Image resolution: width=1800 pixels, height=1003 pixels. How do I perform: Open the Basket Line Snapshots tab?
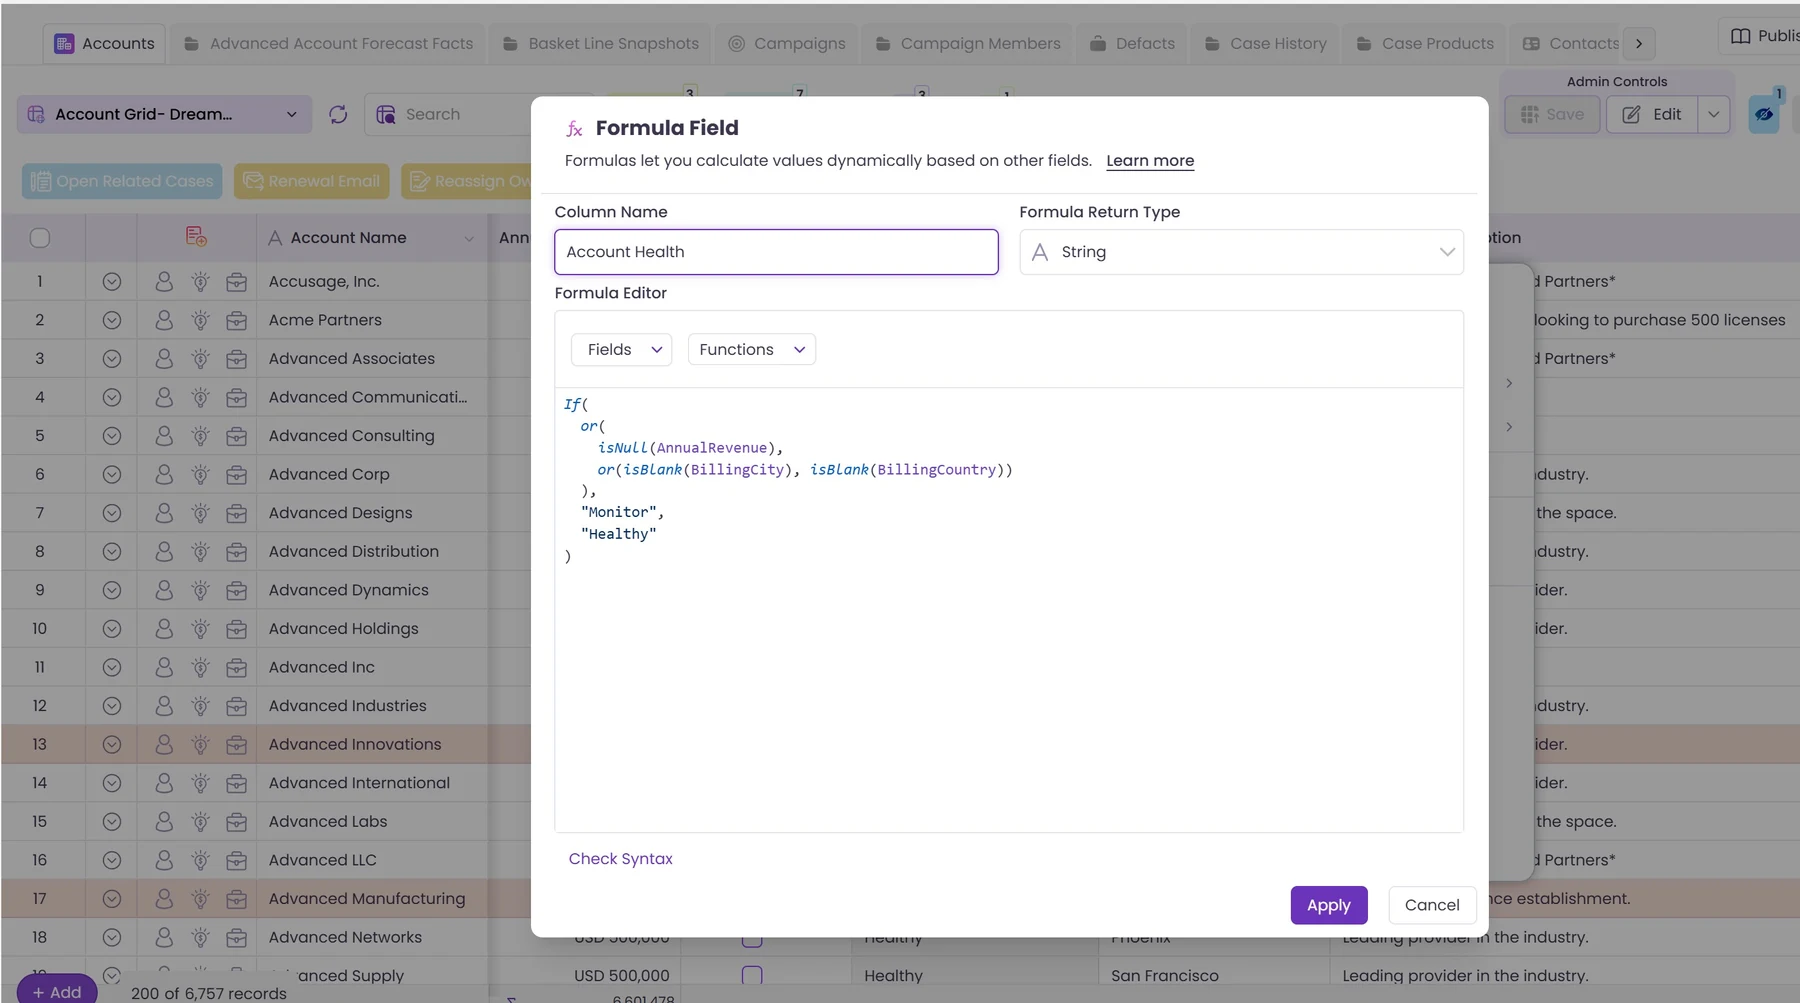coord(600,44)
